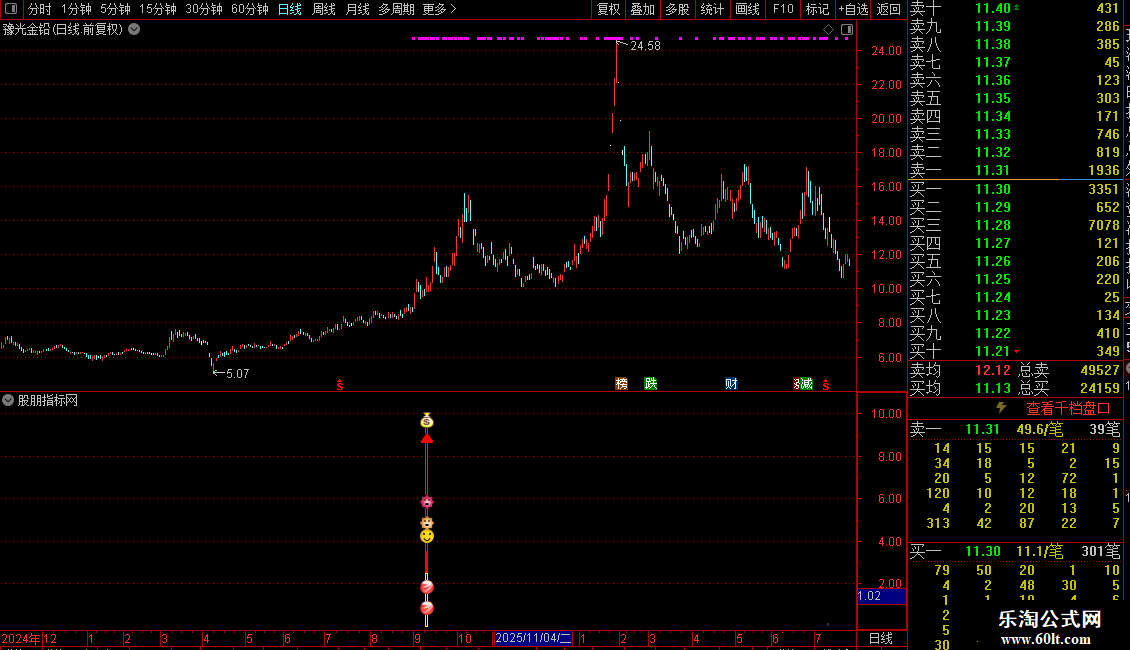
Task: Activate the 画线 drawing tool
Action: [747, 9]
